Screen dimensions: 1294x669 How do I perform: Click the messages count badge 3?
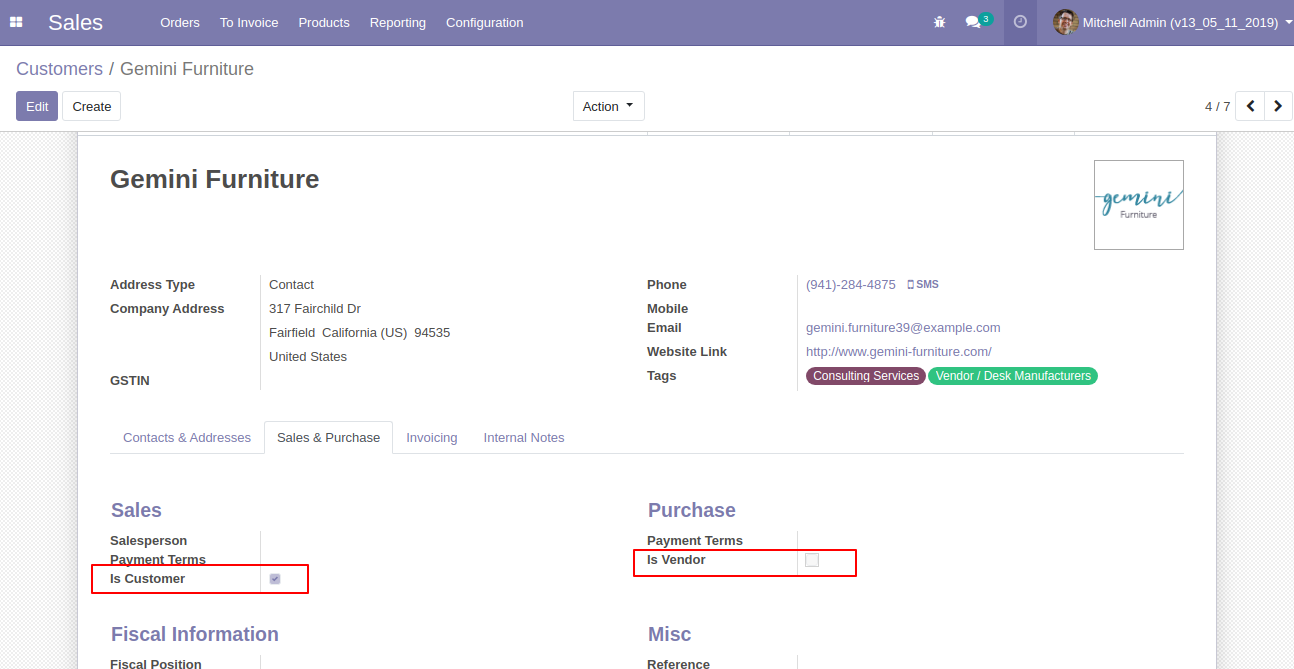(x=986, y=18)
